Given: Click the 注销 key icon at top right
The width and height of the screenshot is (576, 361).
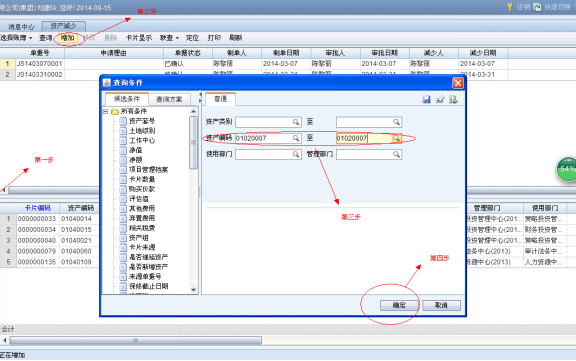Looking at the screenshot, I should click(x=510, y=7).
